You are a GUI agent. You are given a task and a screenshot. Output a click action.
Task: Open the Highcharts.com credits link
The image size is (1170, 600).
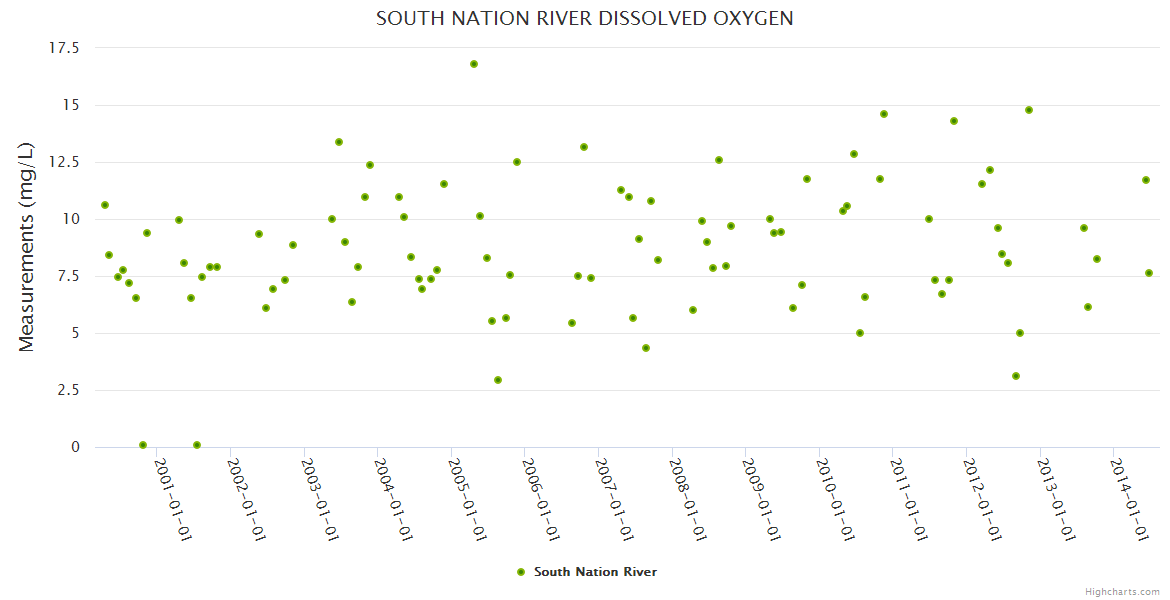(x=1122, y=591)
